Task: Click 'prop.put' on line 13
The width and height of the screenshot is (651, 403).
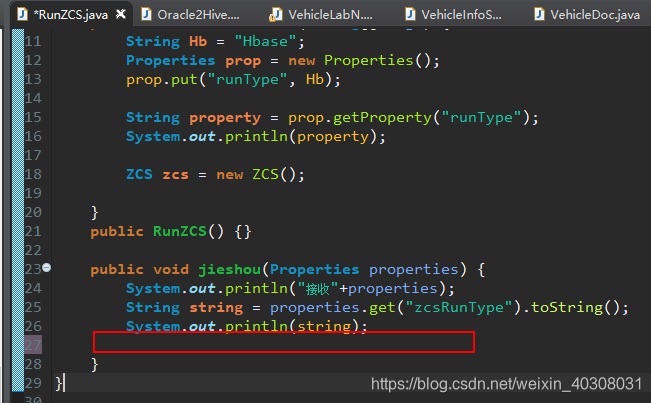Action: (x=162, y=80)
